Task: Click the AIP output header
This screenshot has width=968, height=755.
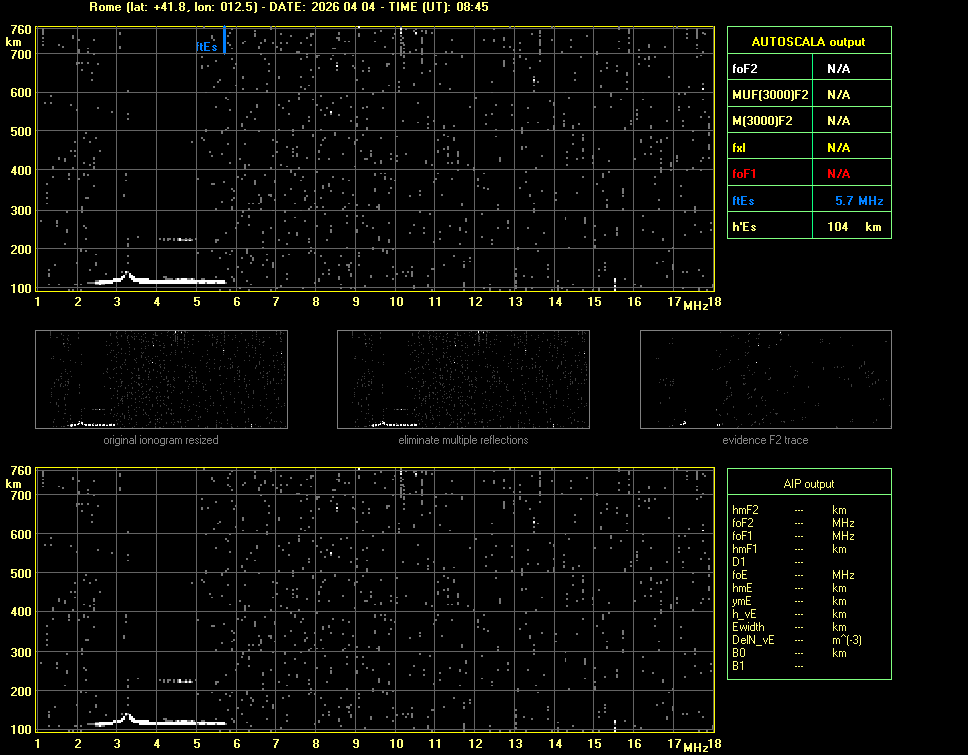Action: 808,483
